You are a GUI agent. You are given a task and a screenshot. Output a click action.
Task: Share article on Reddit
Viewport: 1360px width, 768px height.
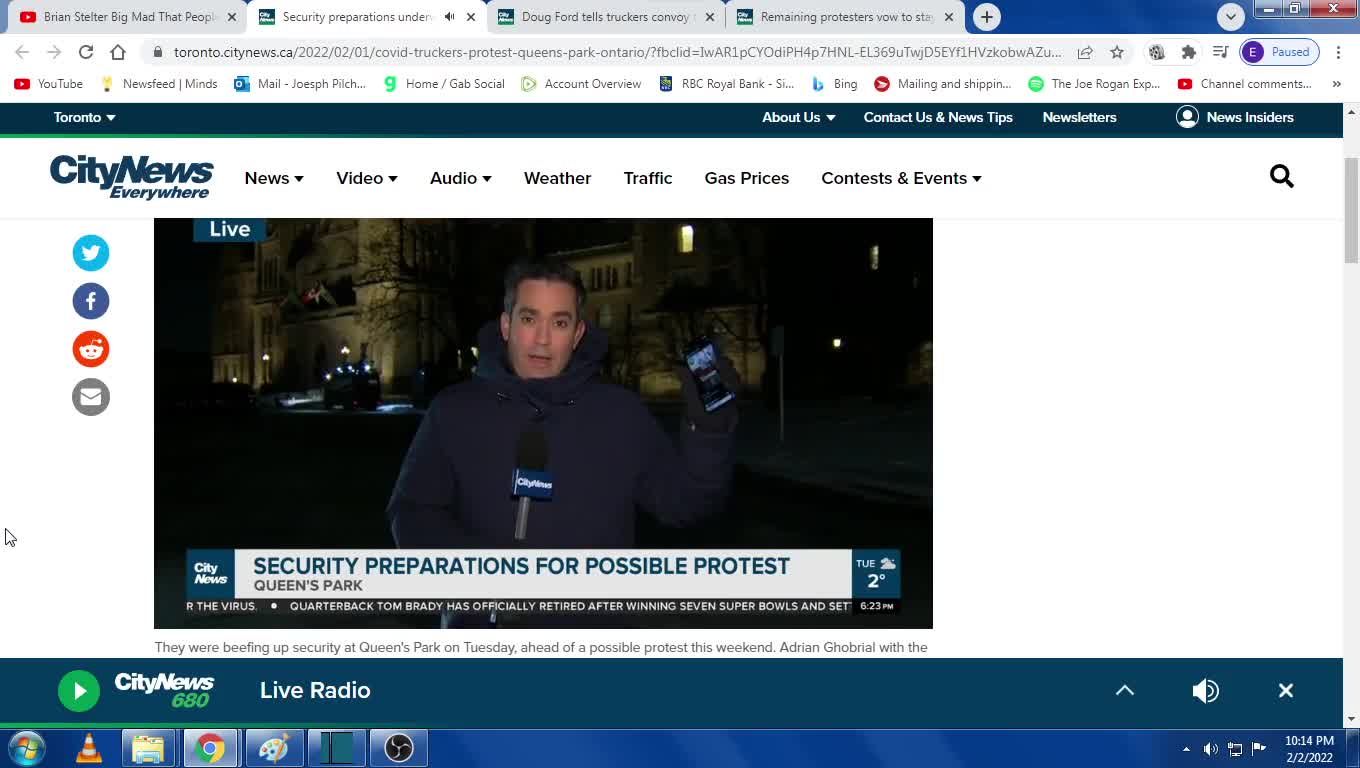point(91,349)
